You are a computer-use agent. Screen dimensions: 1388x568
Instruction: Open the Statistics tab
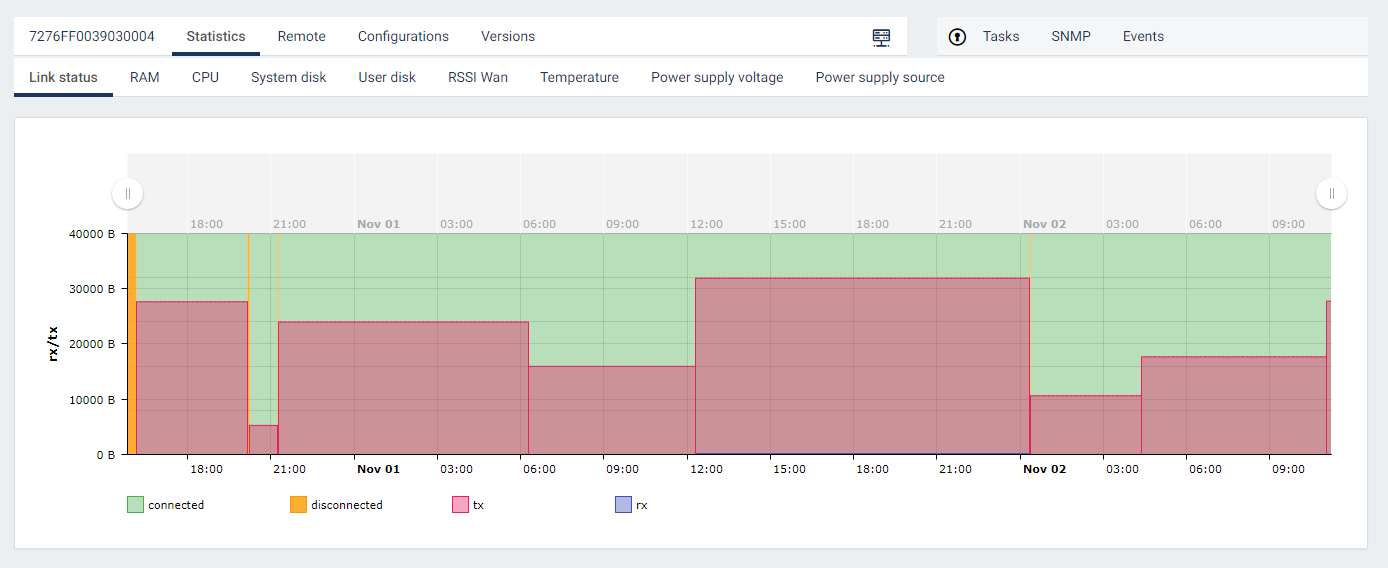click(215, 37)
